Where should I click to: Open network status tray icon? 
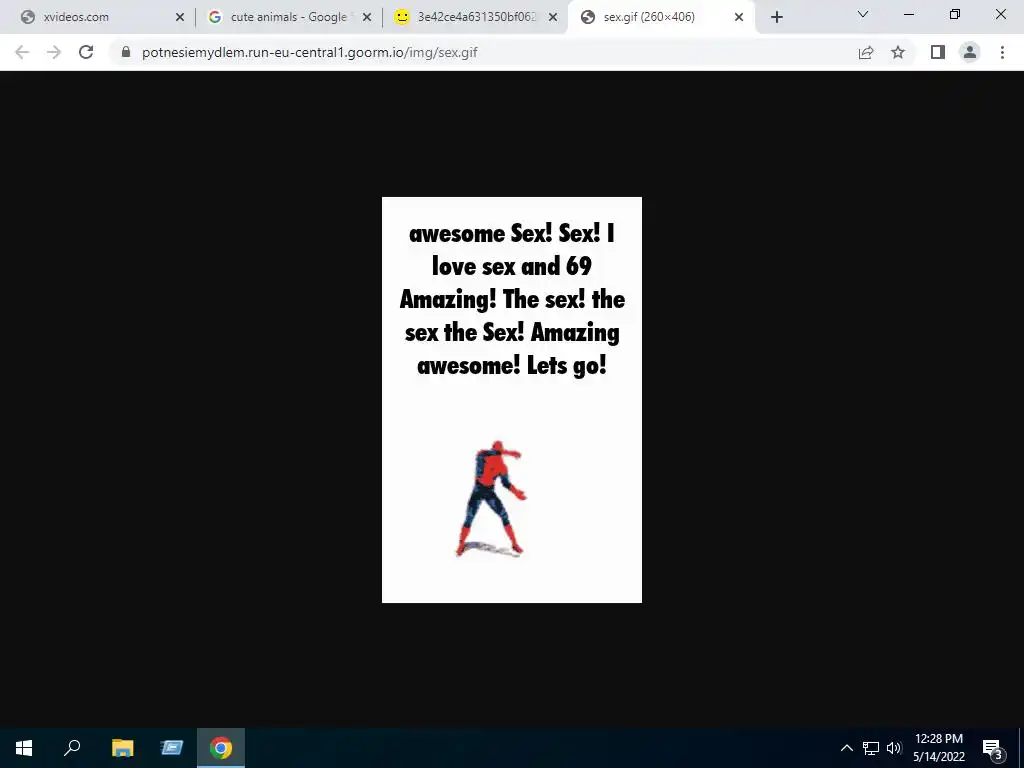tap(871, 748)
